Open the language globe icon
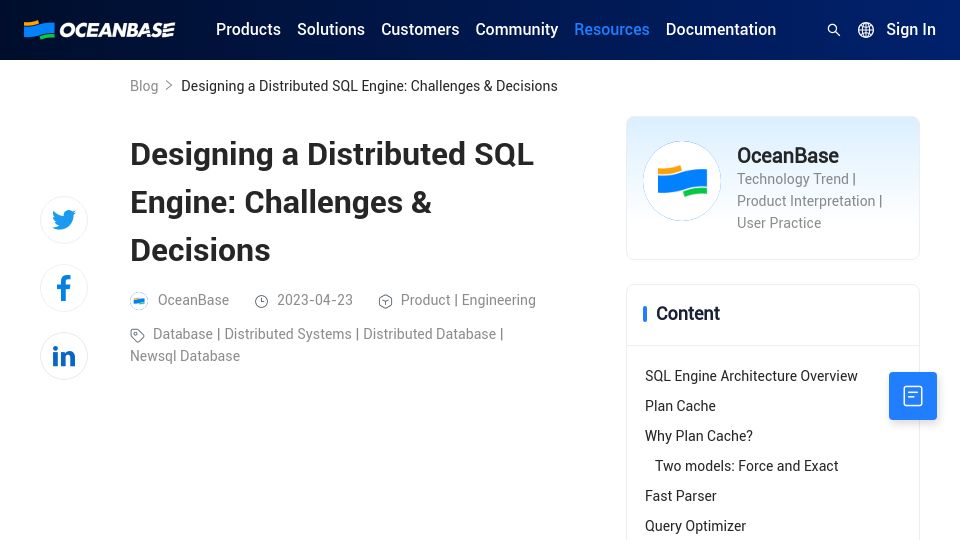960x540 pixels. (x=866, y=29)
